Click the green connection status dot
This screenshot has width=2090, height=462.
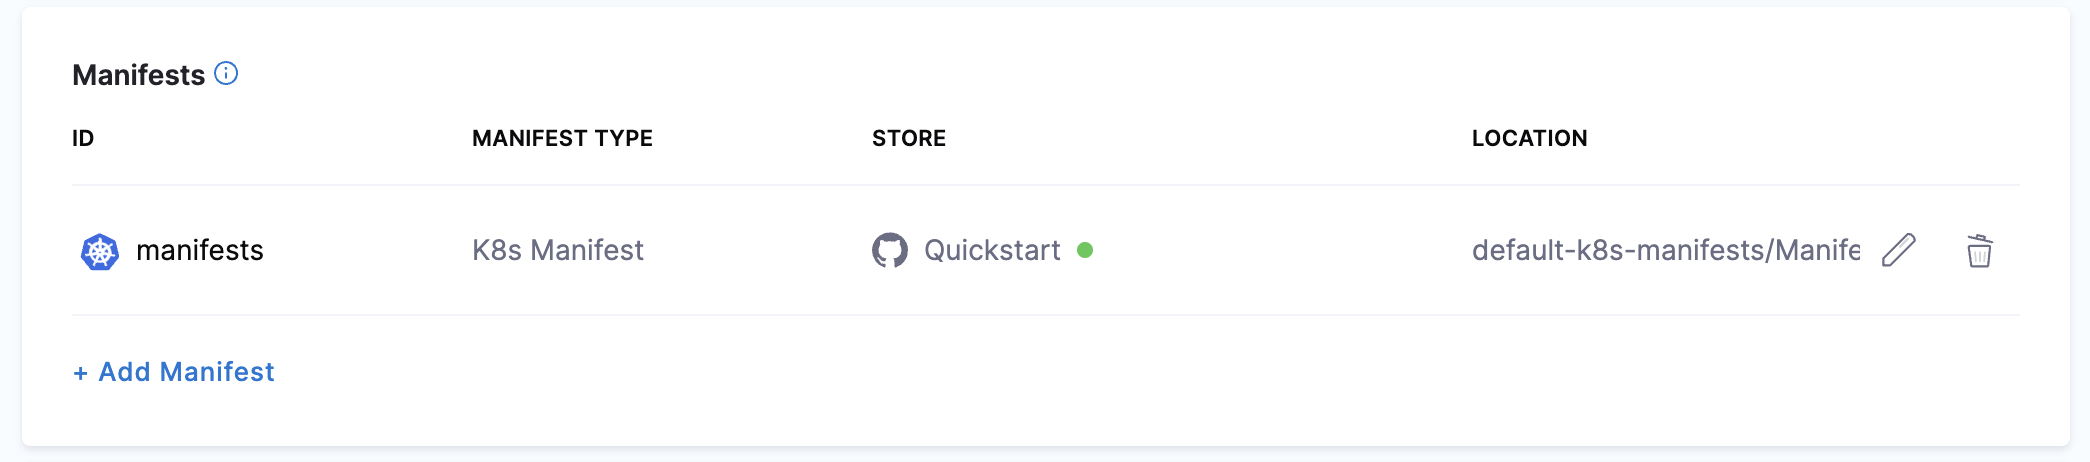pos(1085,250)
